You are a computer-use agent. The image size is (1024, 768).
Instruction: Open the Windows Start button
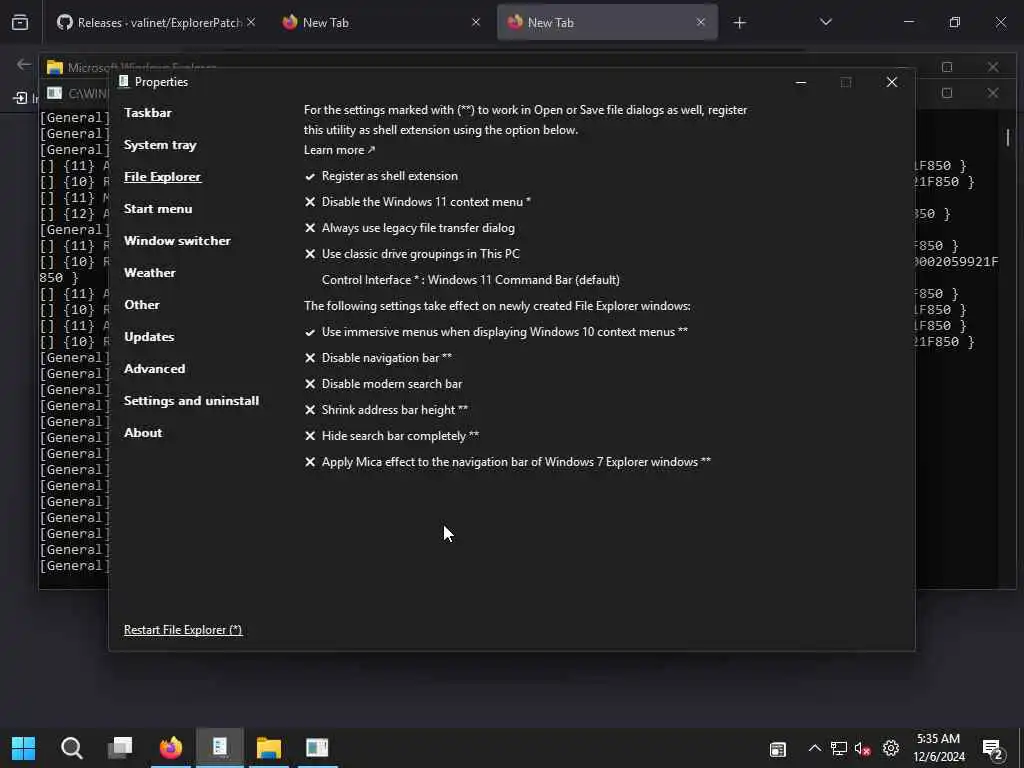[24, 748]
